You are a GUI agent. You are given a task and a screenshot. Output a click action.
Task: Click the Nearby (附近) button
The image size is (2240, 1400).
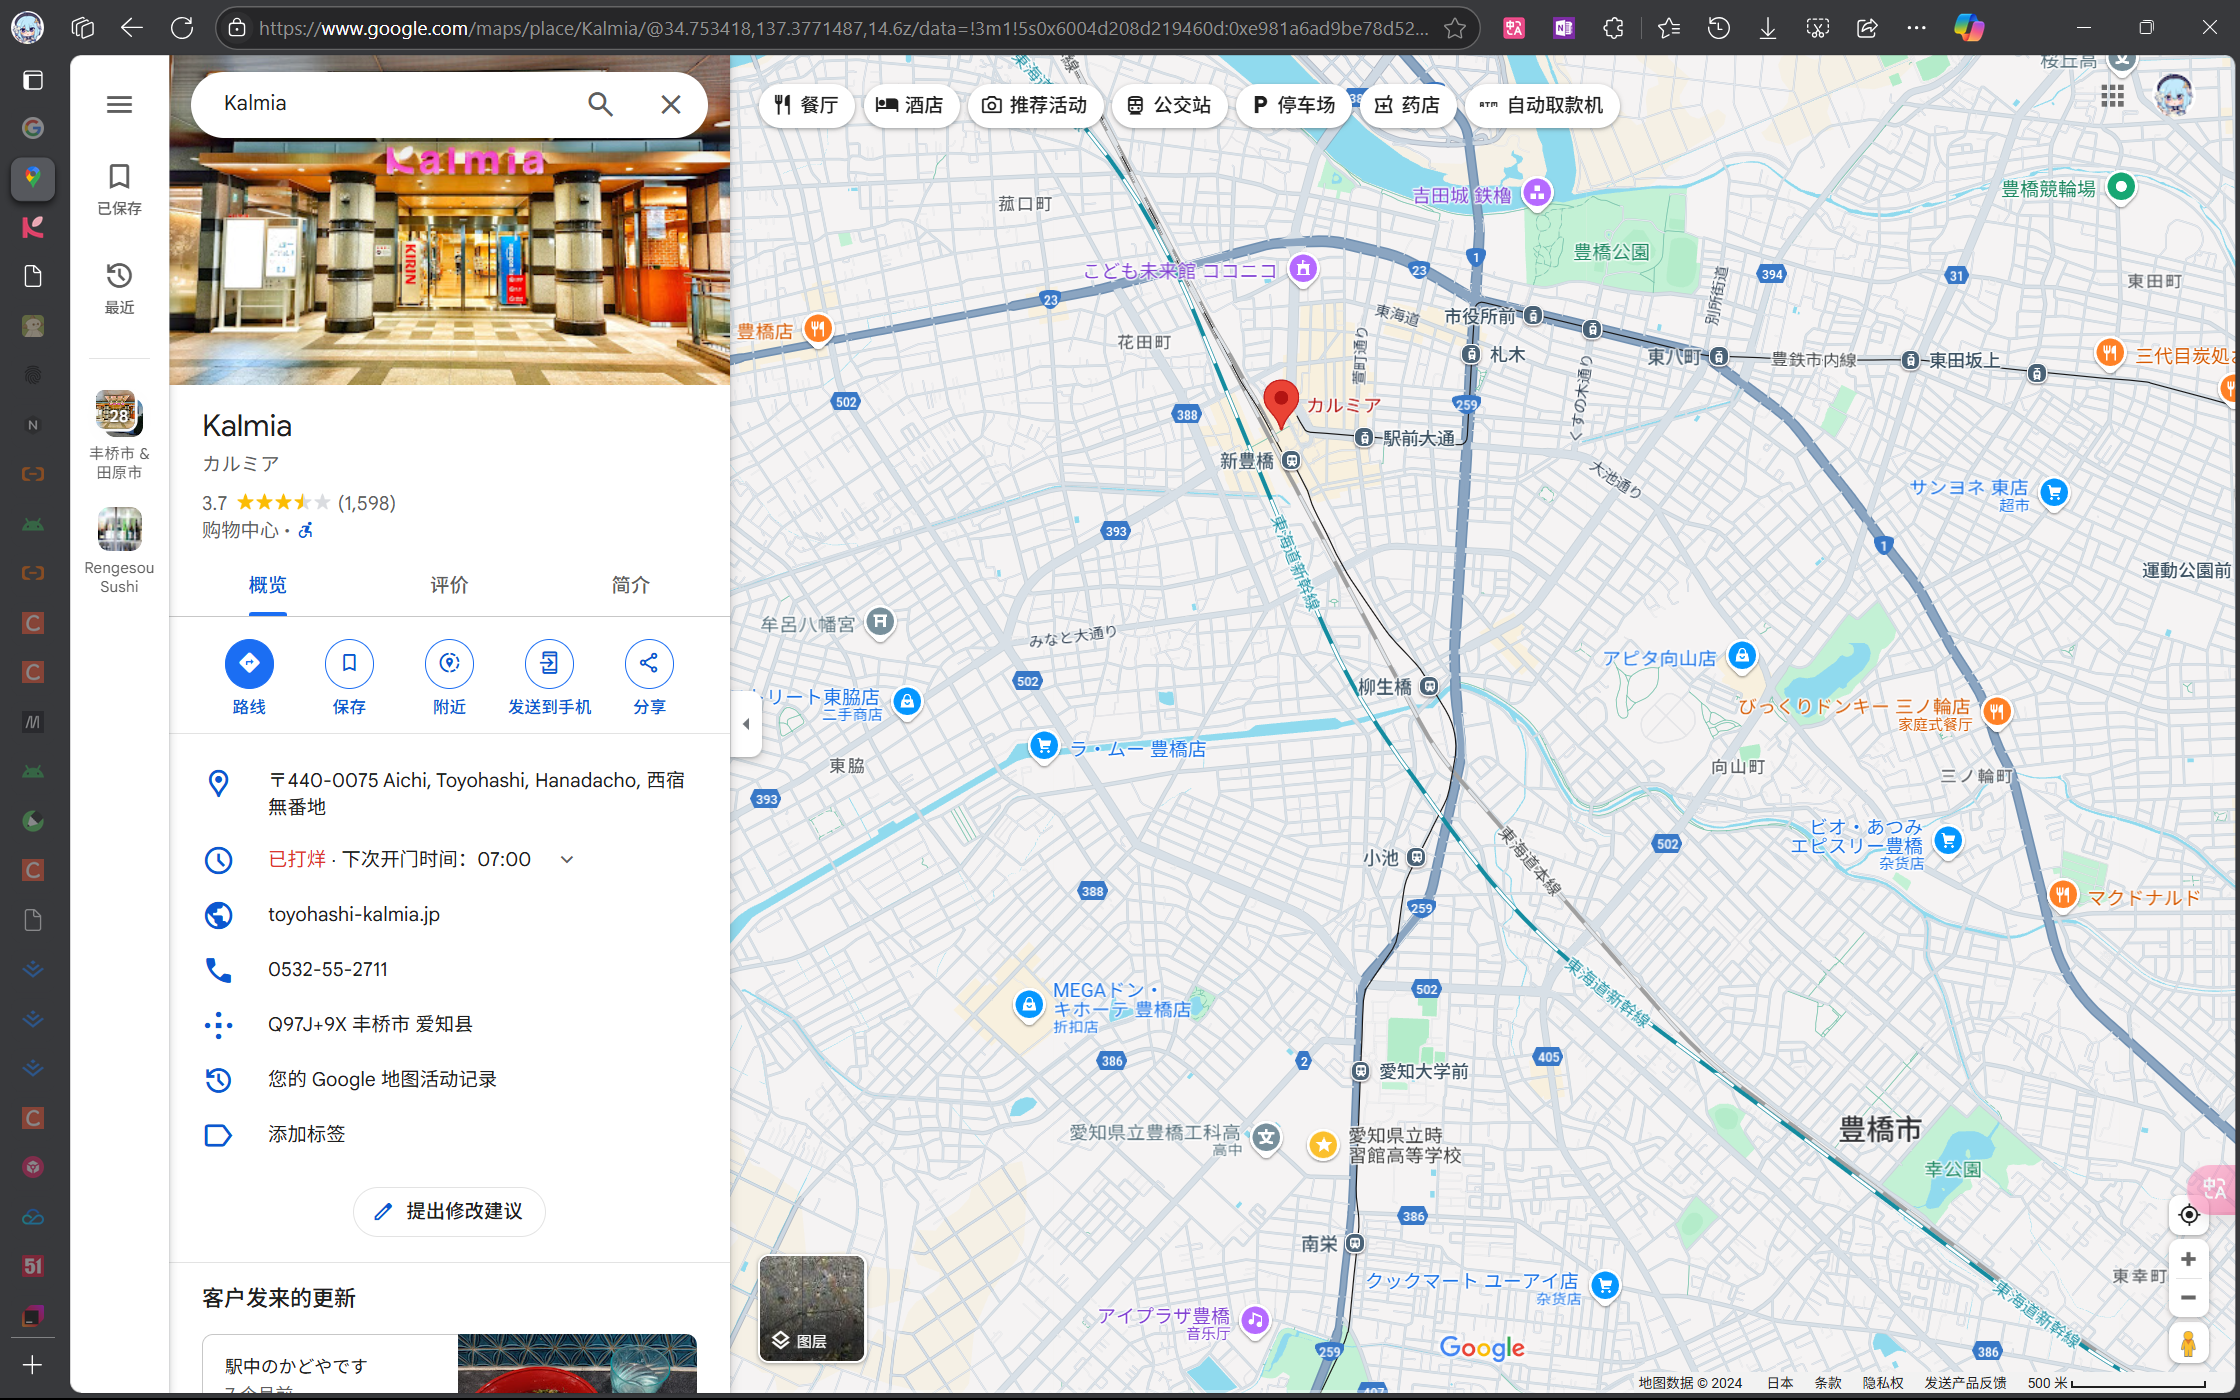click(x=449, y=678)
